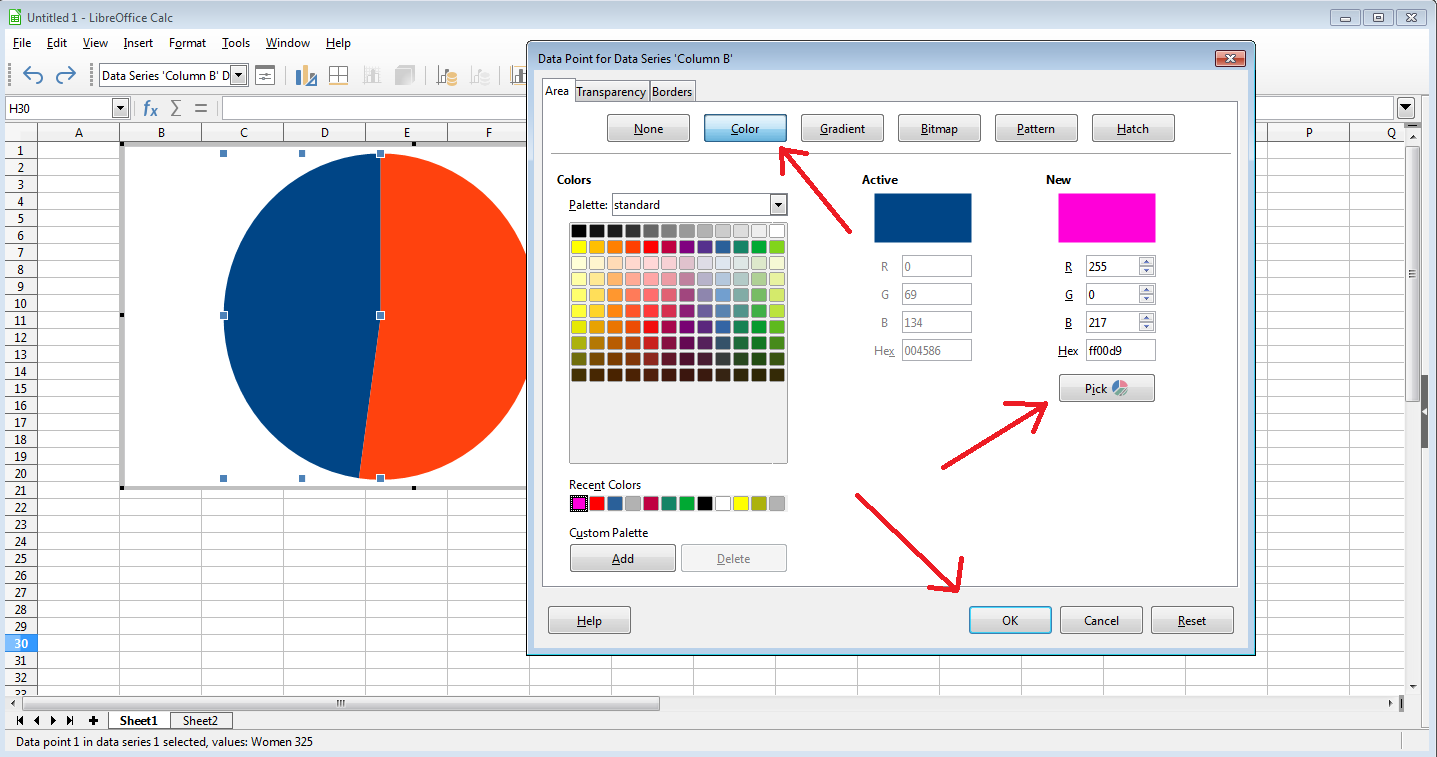Undo the last action
This screenshot has width=1437, height=757.
(x=33, y=75)
